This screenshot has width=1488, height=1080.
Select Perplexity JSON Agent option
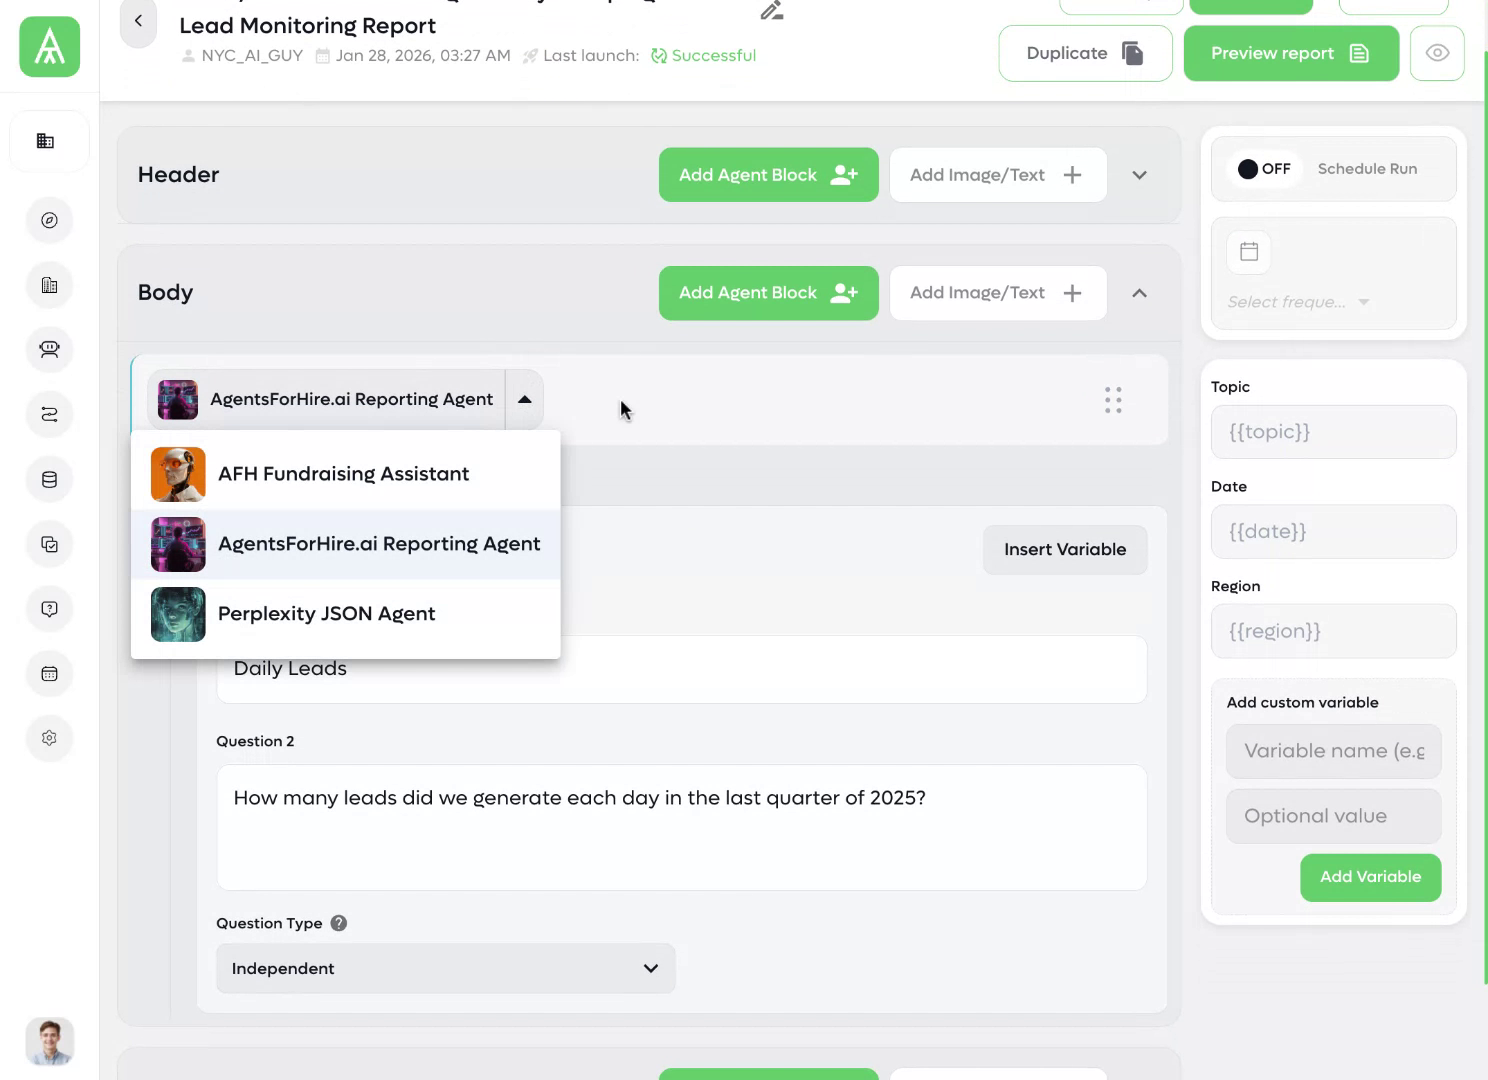coord(346,614)
